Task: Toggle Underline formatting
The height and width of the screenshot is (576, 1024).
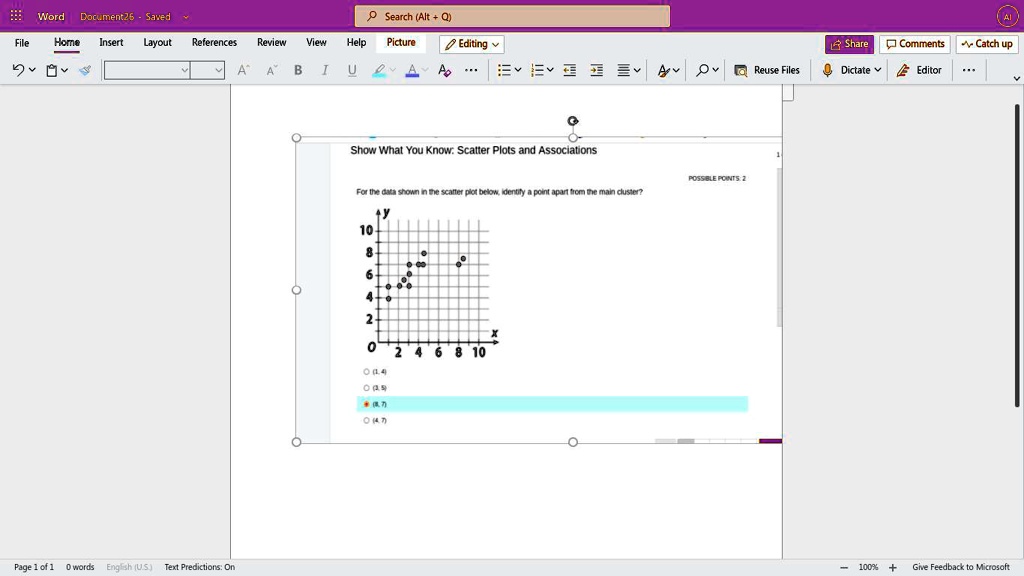Action: point(352,70)
